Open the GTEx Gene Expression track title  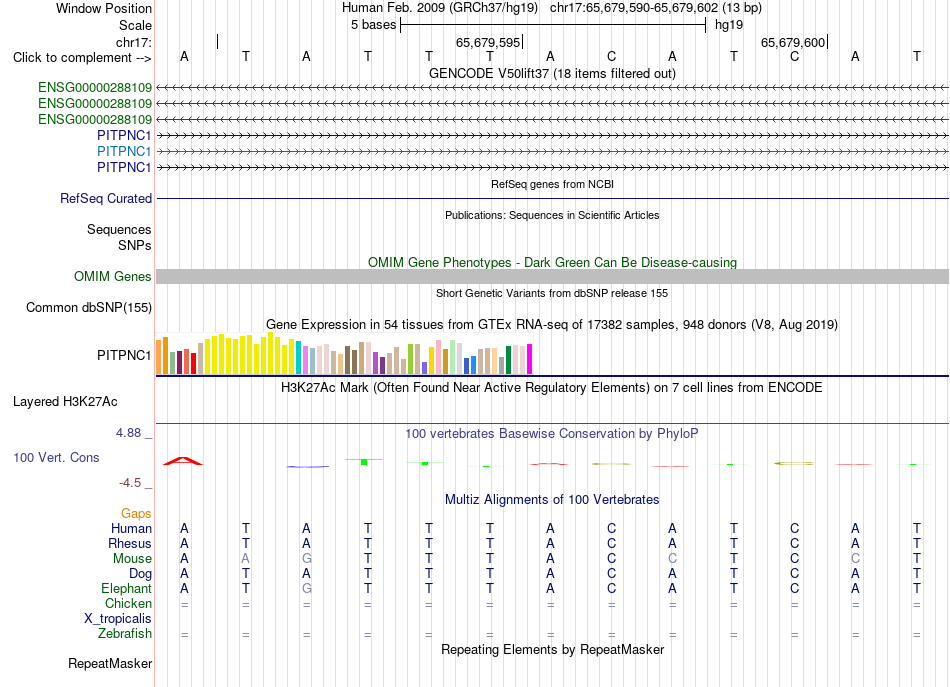[x=552, y=324]
